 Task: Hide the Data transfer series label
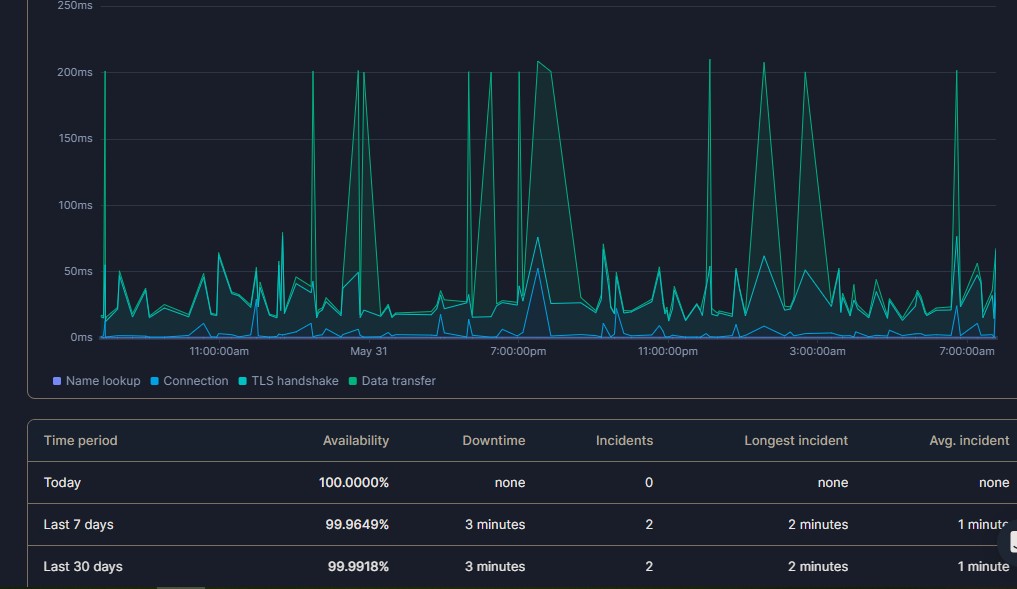(398, 381)
